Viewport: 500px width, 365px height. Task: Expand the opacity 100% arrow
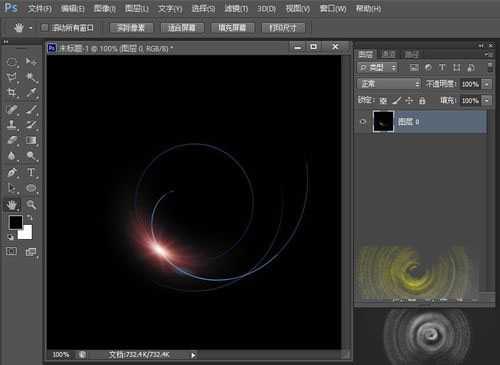click(487, 84)
